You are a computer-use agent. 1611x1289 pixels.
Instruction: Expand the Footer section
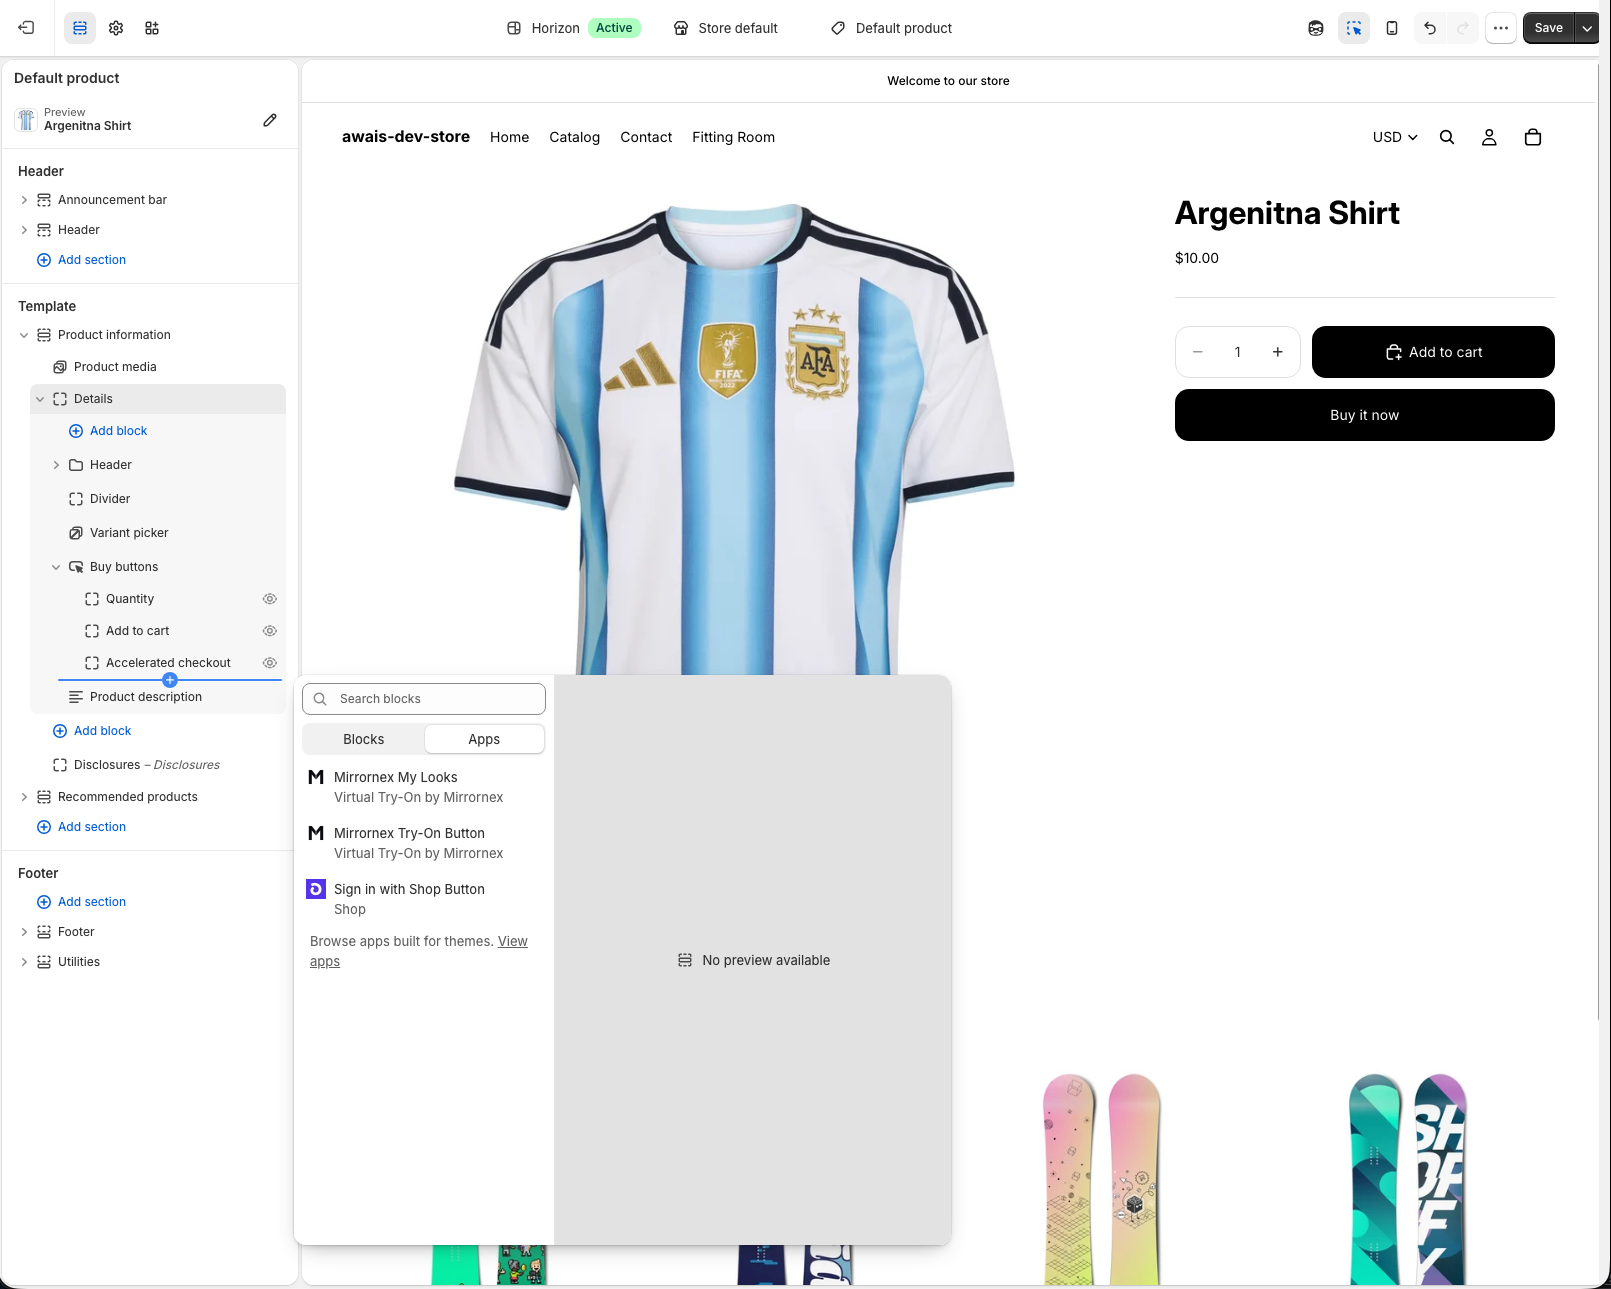coord(24,932)
